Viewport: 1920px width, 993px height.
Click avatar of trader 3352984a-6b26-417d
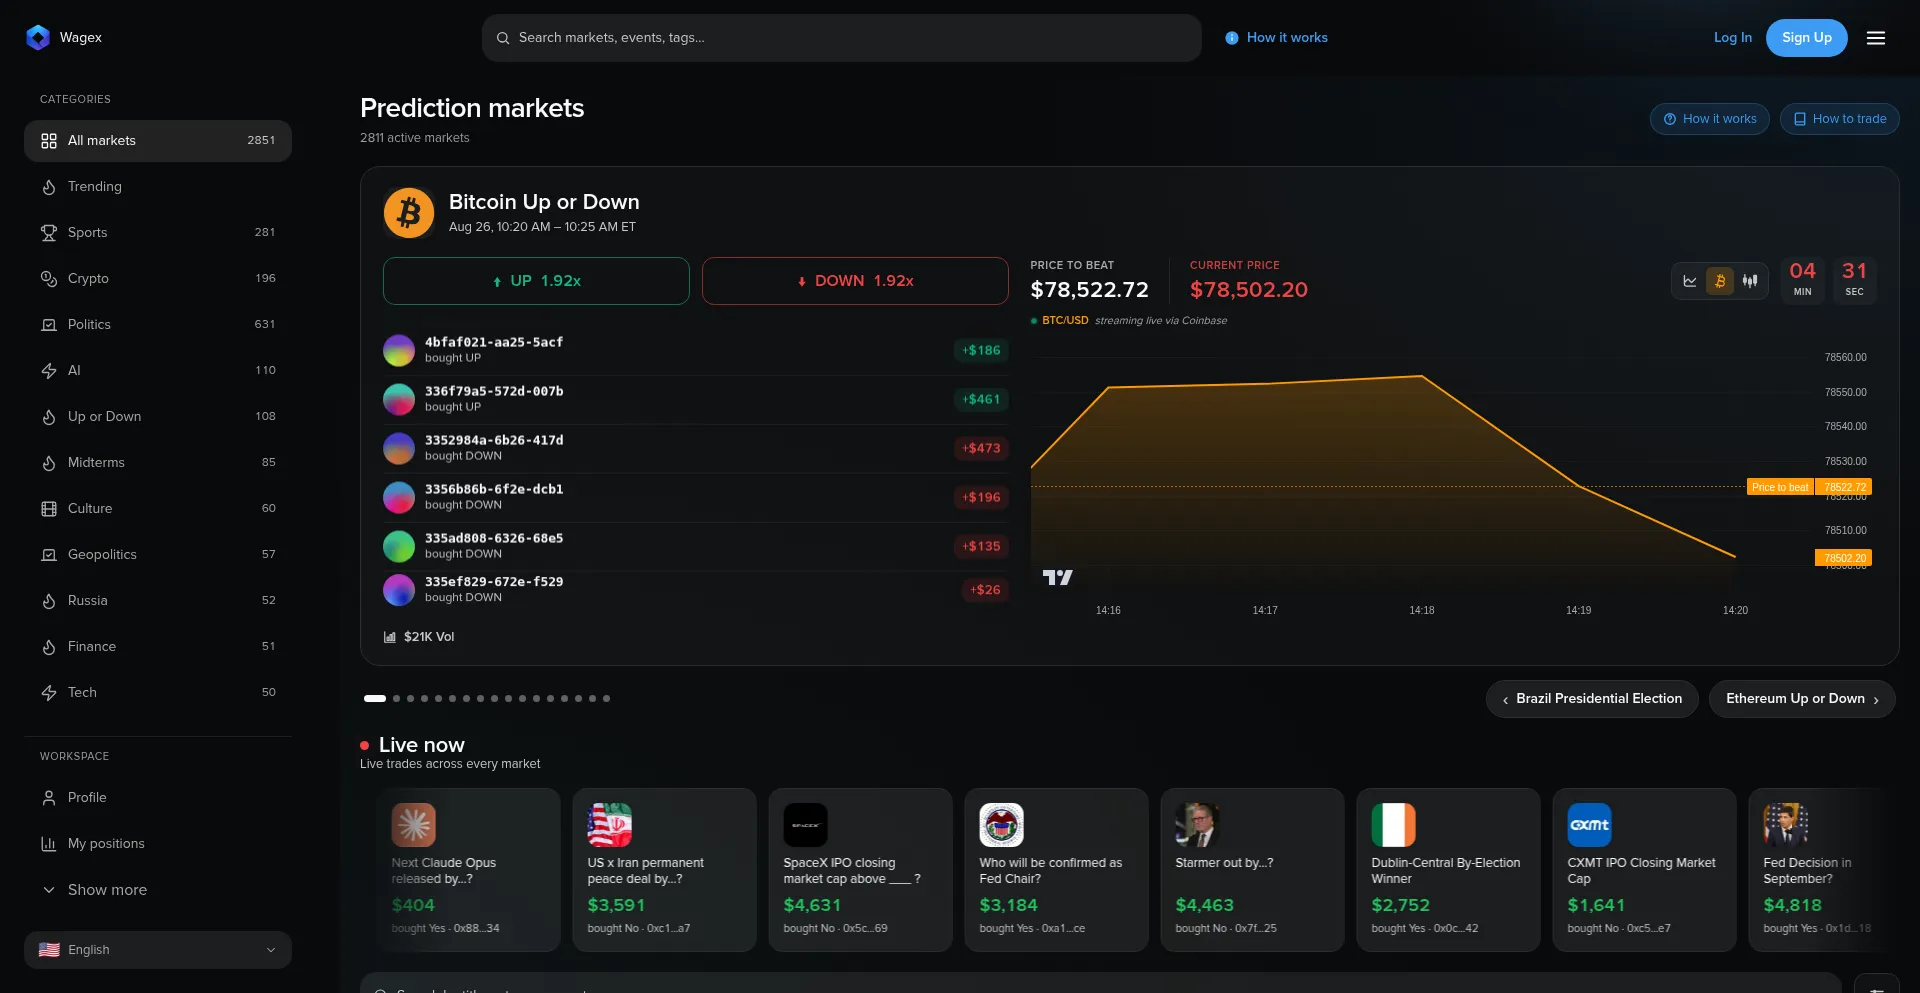coord(399,448)
